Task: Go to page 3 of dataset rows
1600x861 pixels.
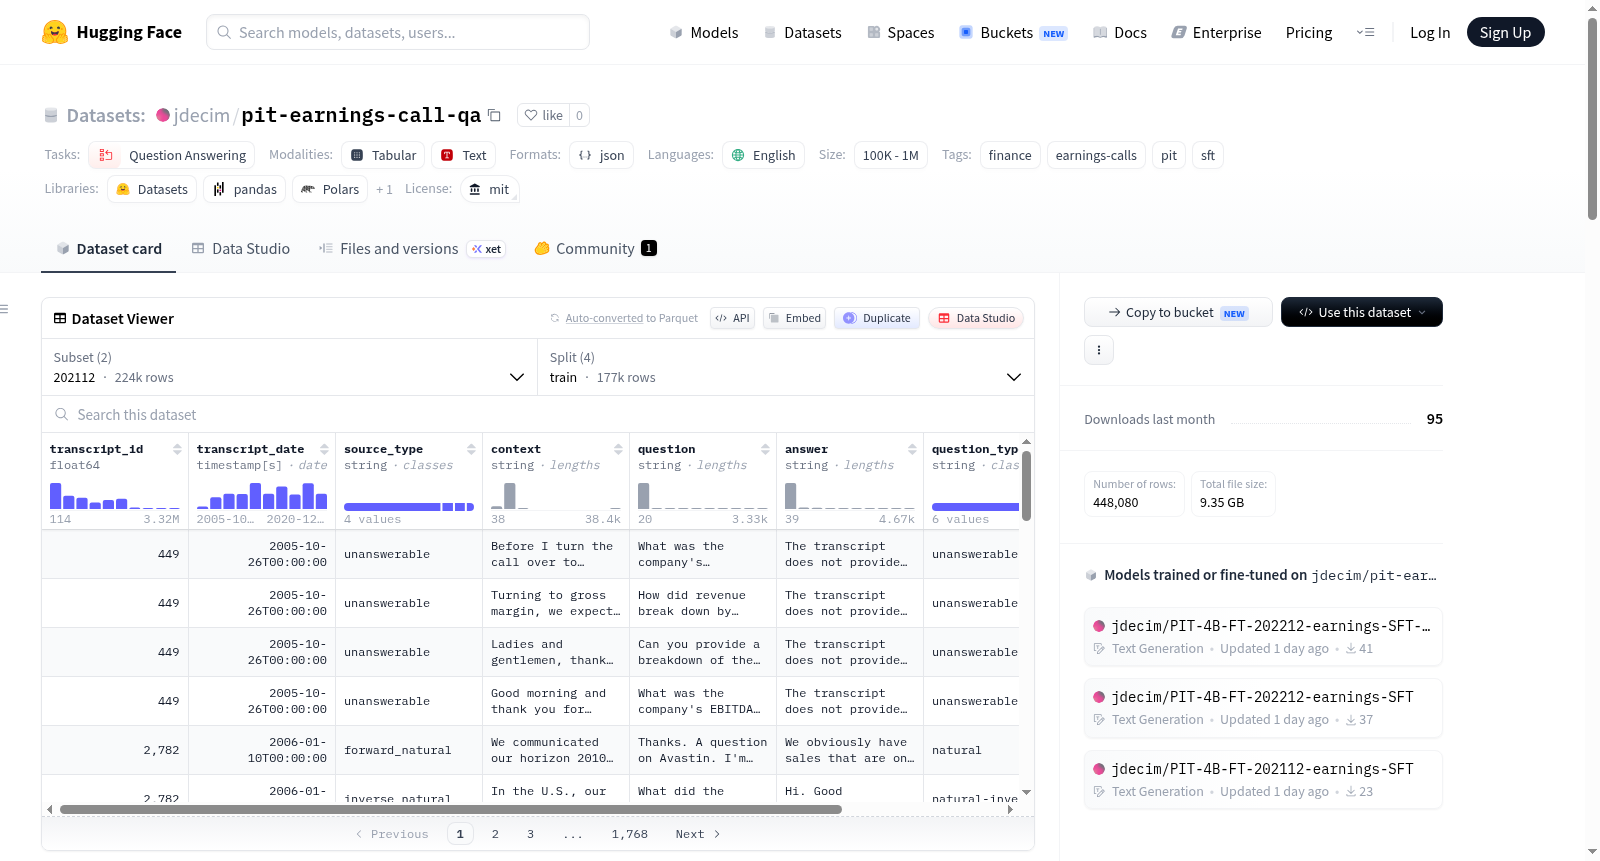Action: pos(530,834)
